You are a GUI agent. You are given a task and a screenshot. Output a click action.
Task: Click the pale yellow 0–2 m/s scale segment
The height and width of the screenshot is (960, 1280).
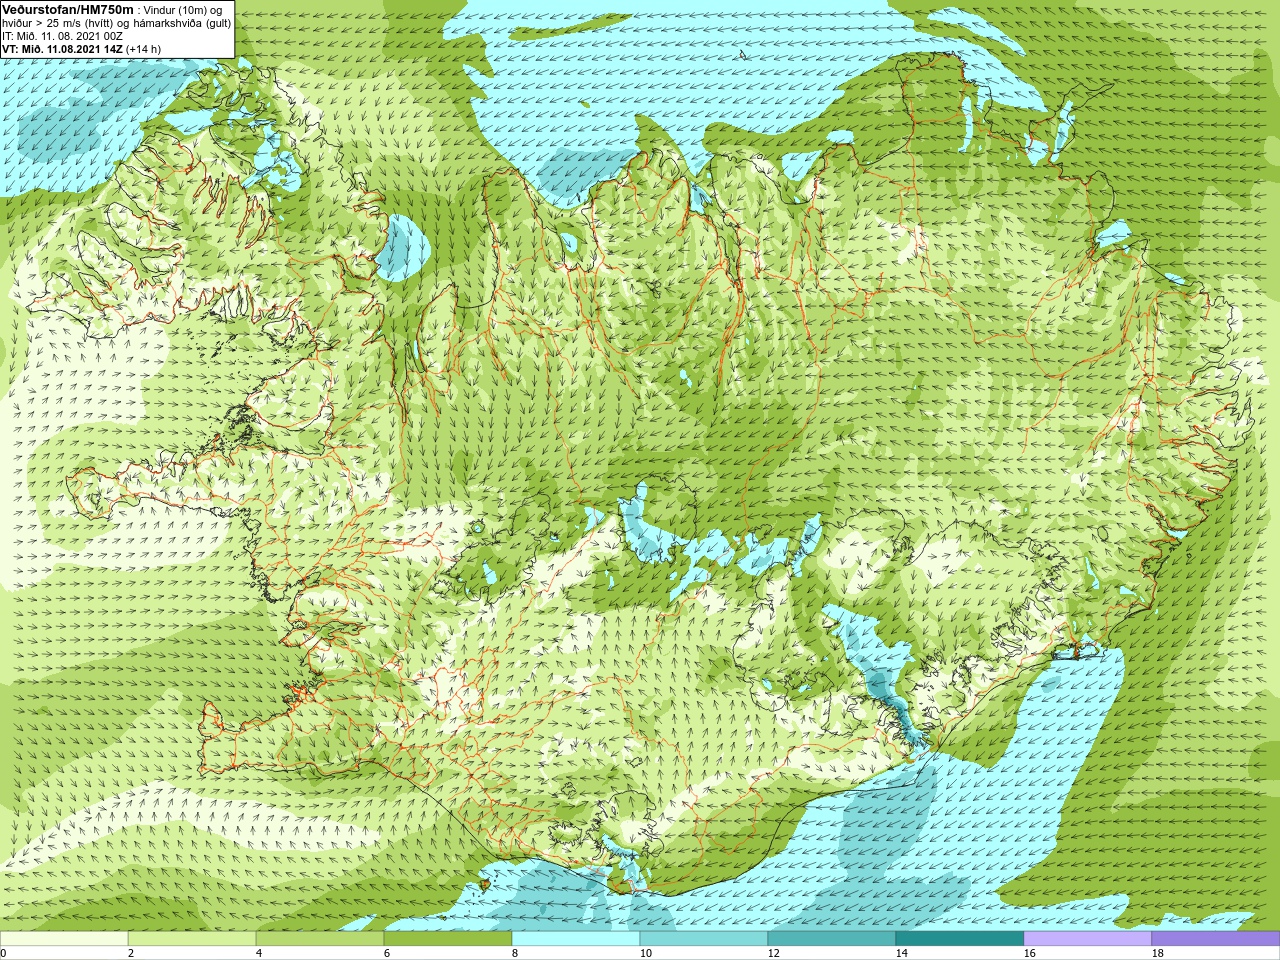click(64, 939)
